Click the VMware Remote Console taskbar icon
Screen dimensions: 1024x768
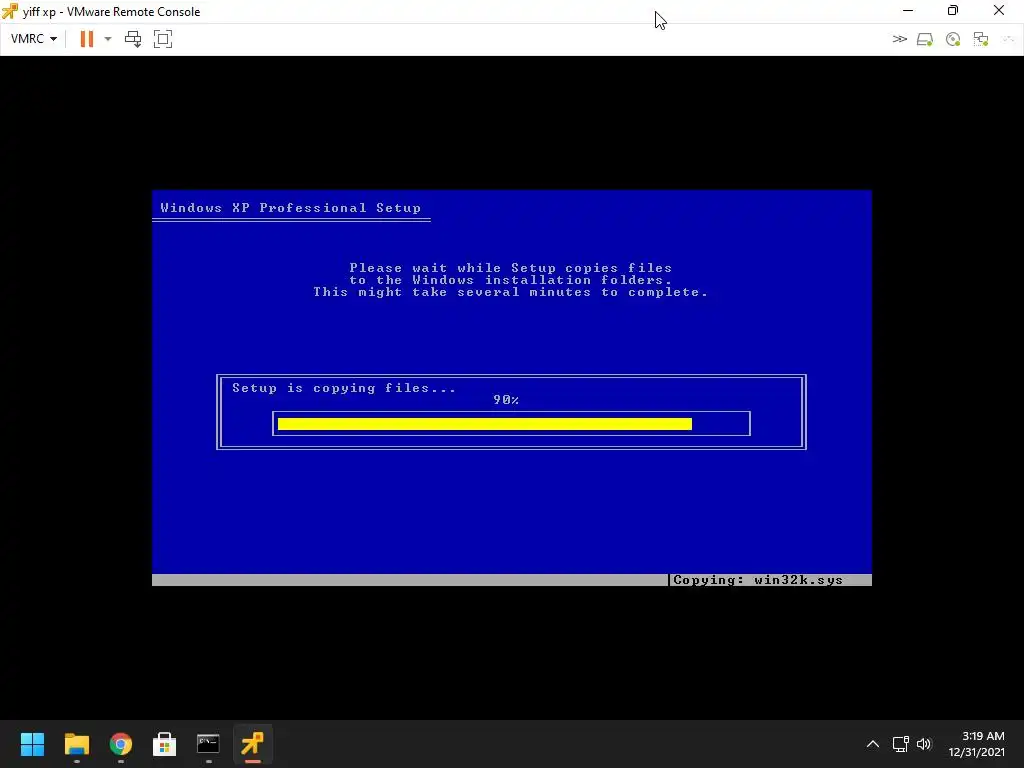pos(253,744)
